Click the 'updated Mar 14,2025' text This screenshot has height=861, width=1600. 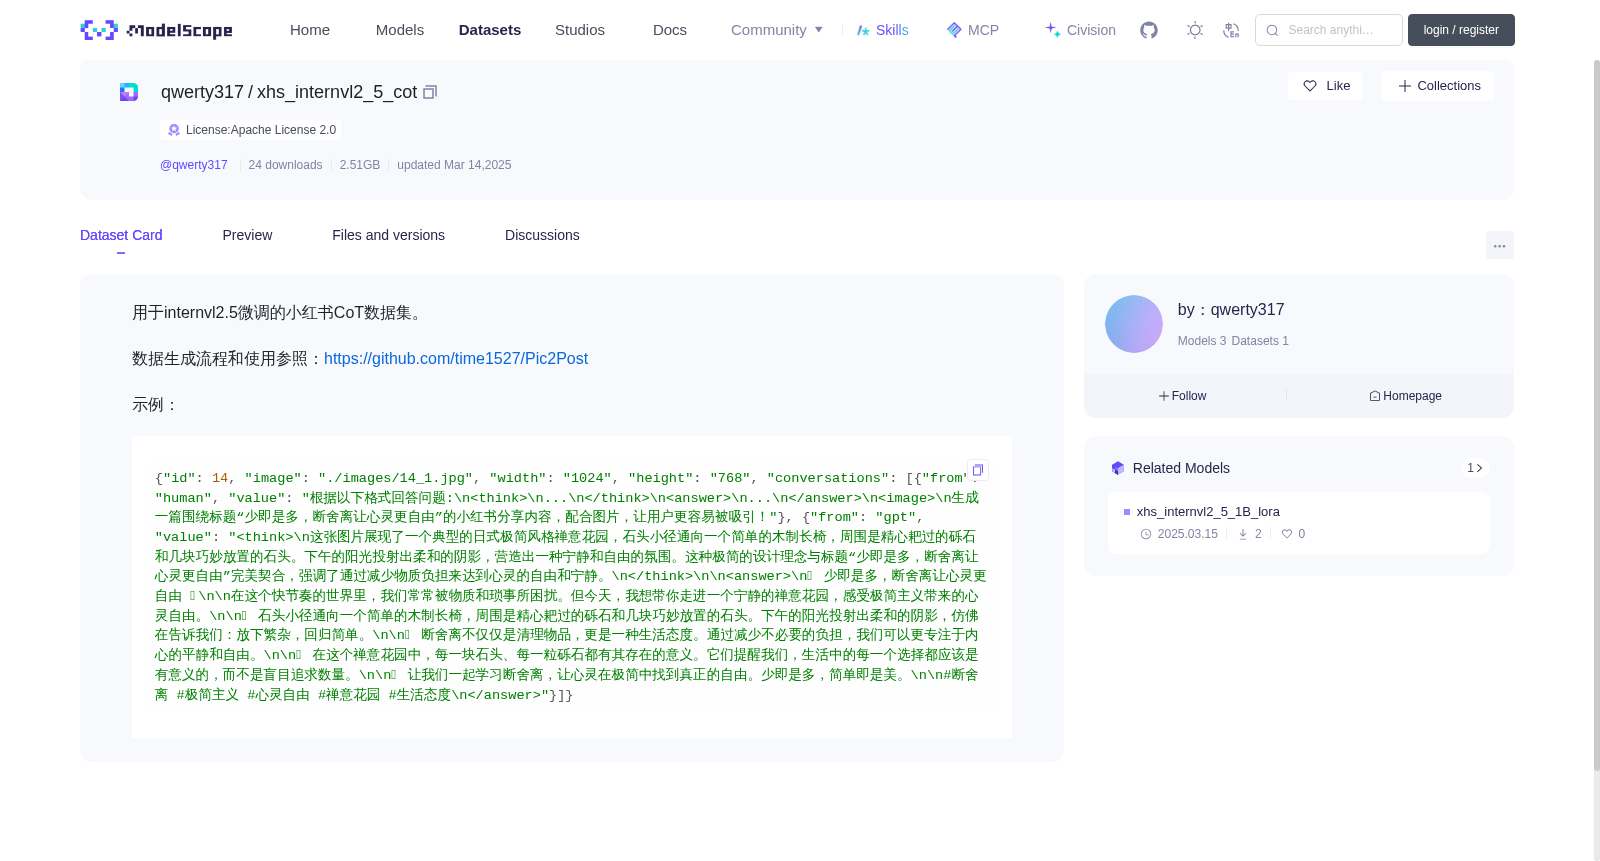tap(454, 165)
